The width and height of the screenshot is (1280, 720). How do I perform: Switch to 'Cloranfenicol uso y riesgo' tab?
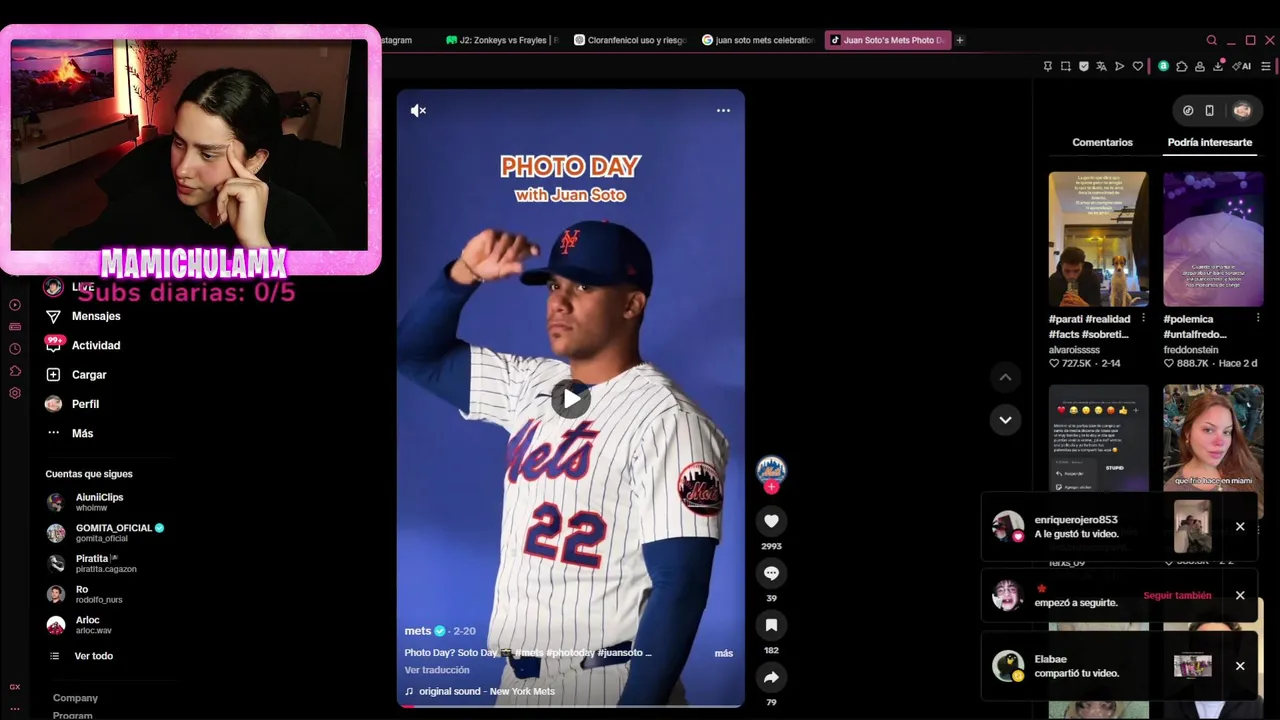[630, 40]
